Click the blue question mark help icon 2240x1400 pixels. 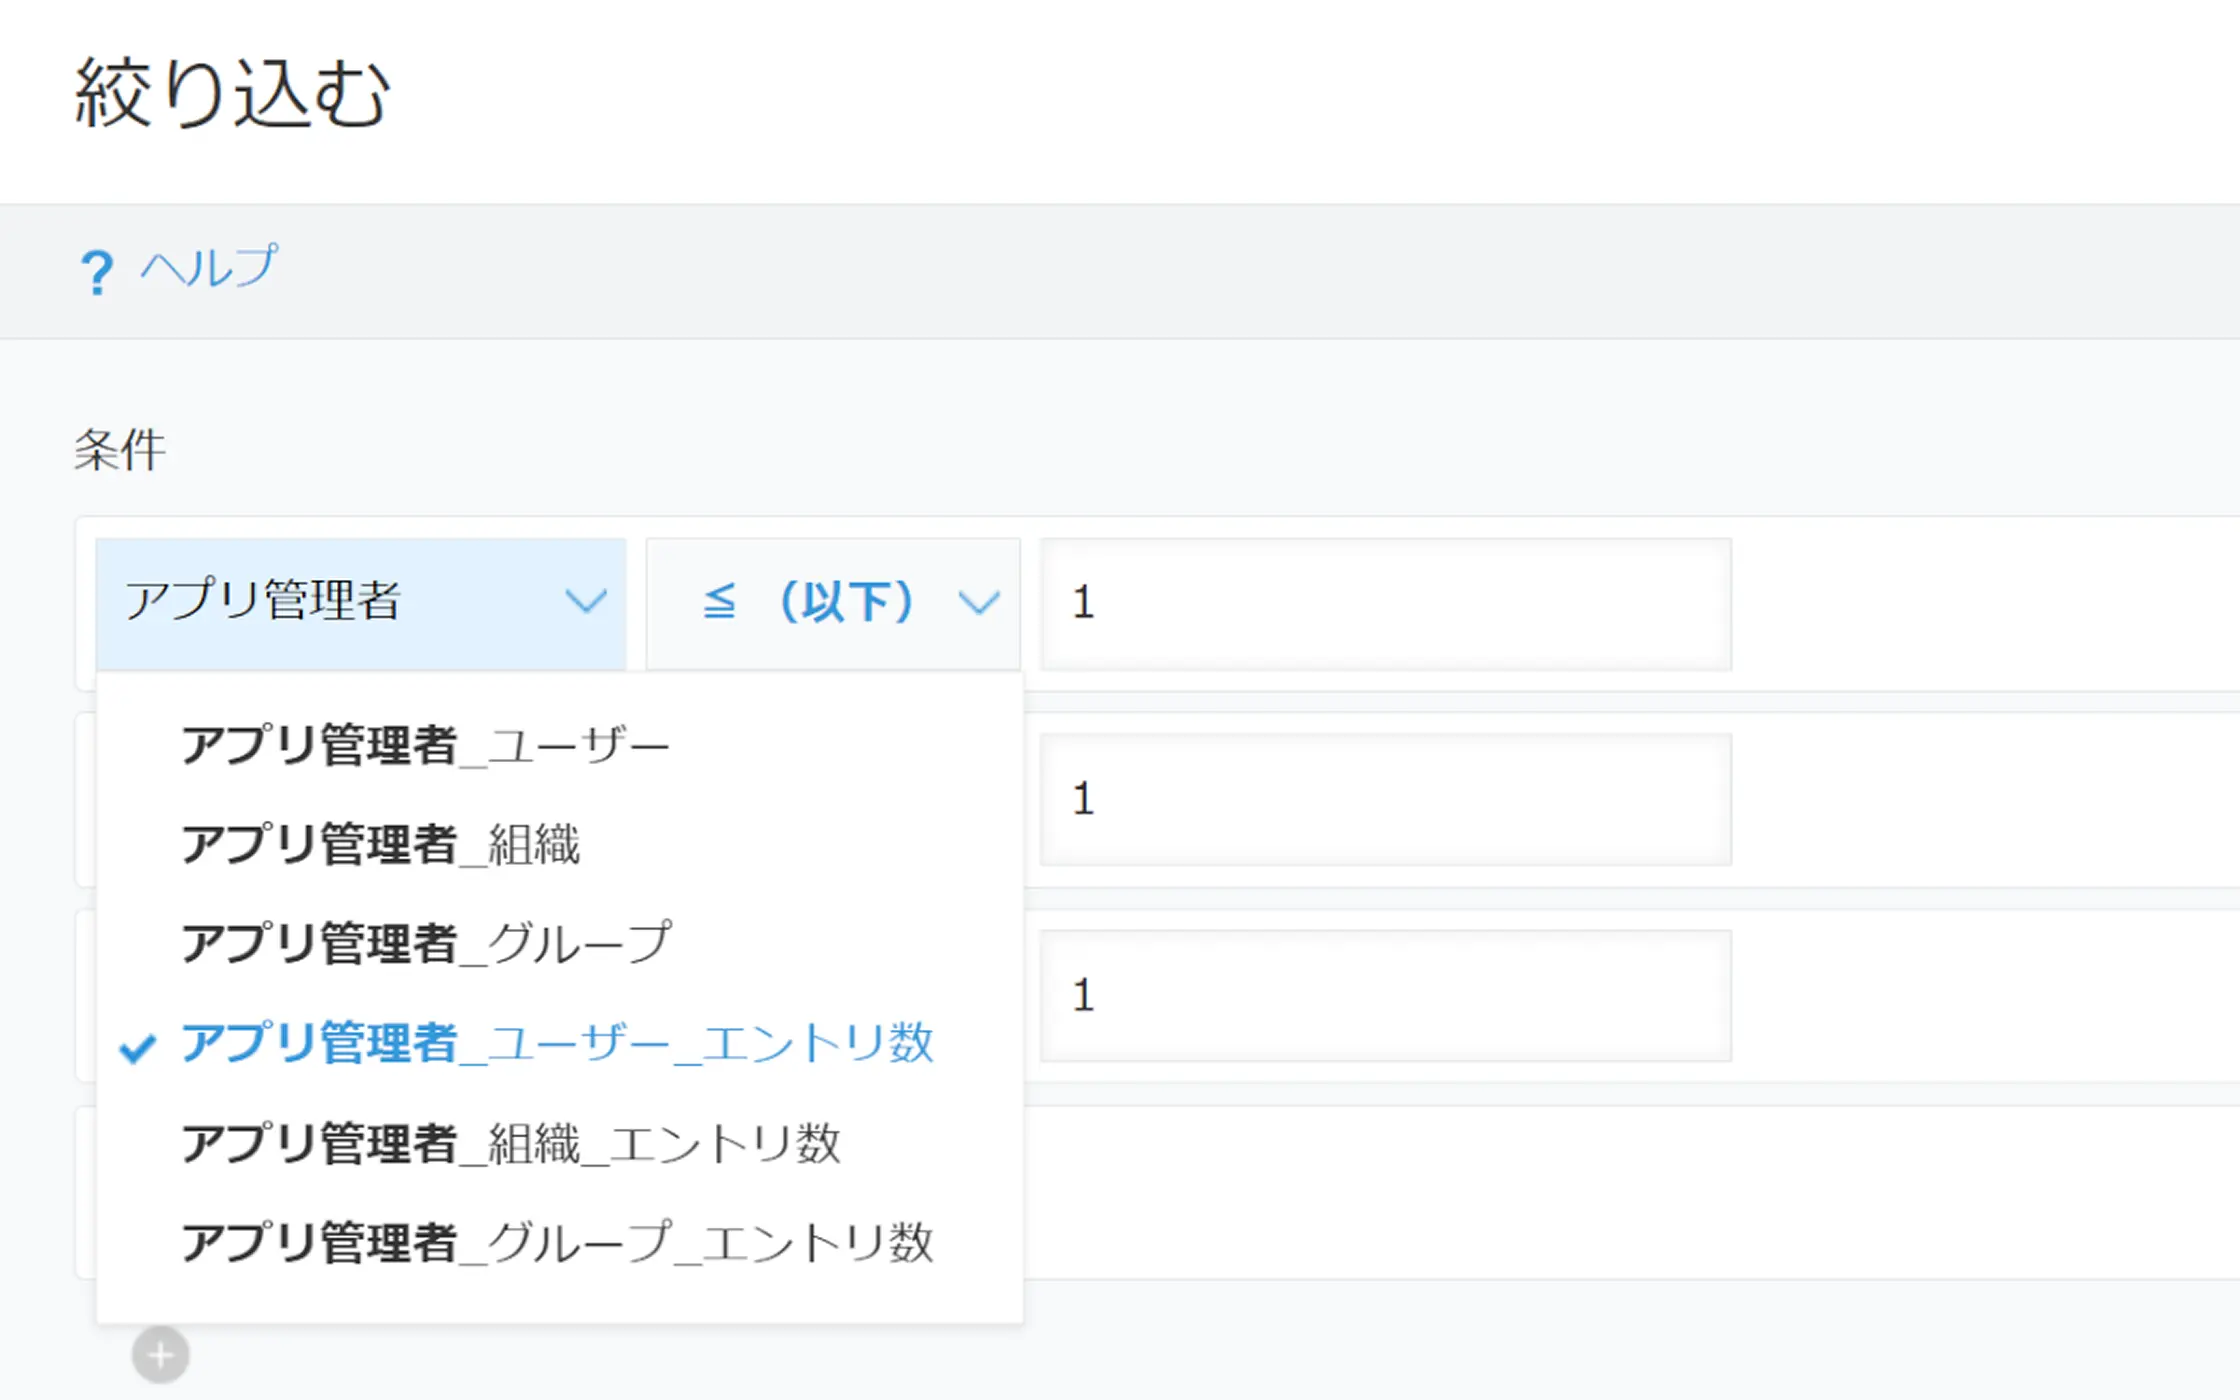pos(97,271)
